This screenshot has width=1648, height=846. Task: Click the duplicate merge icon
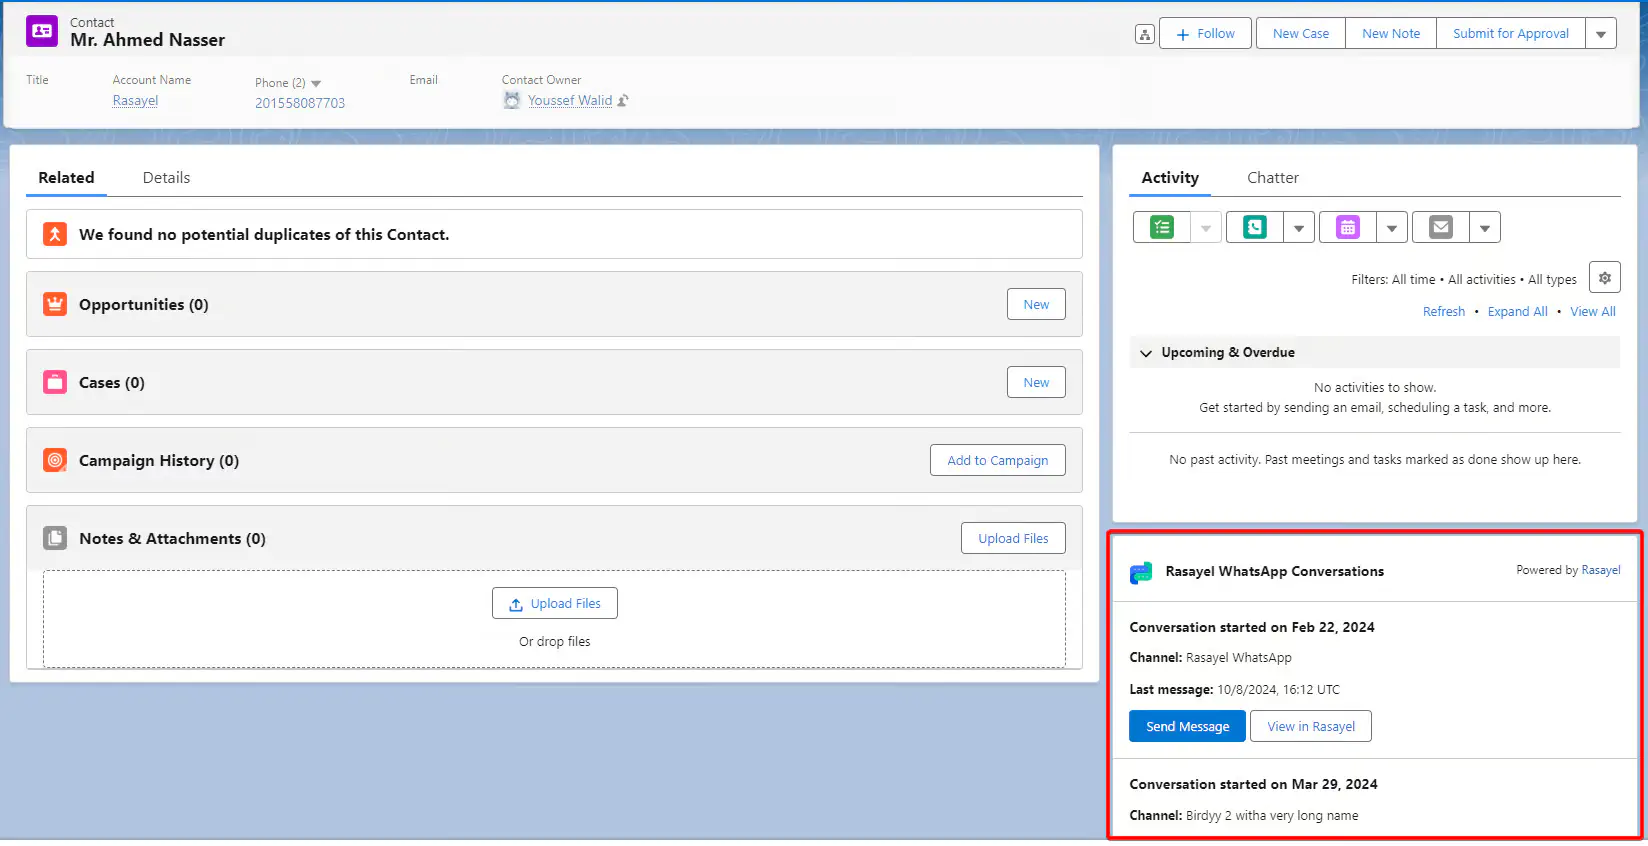click(55, 234)
